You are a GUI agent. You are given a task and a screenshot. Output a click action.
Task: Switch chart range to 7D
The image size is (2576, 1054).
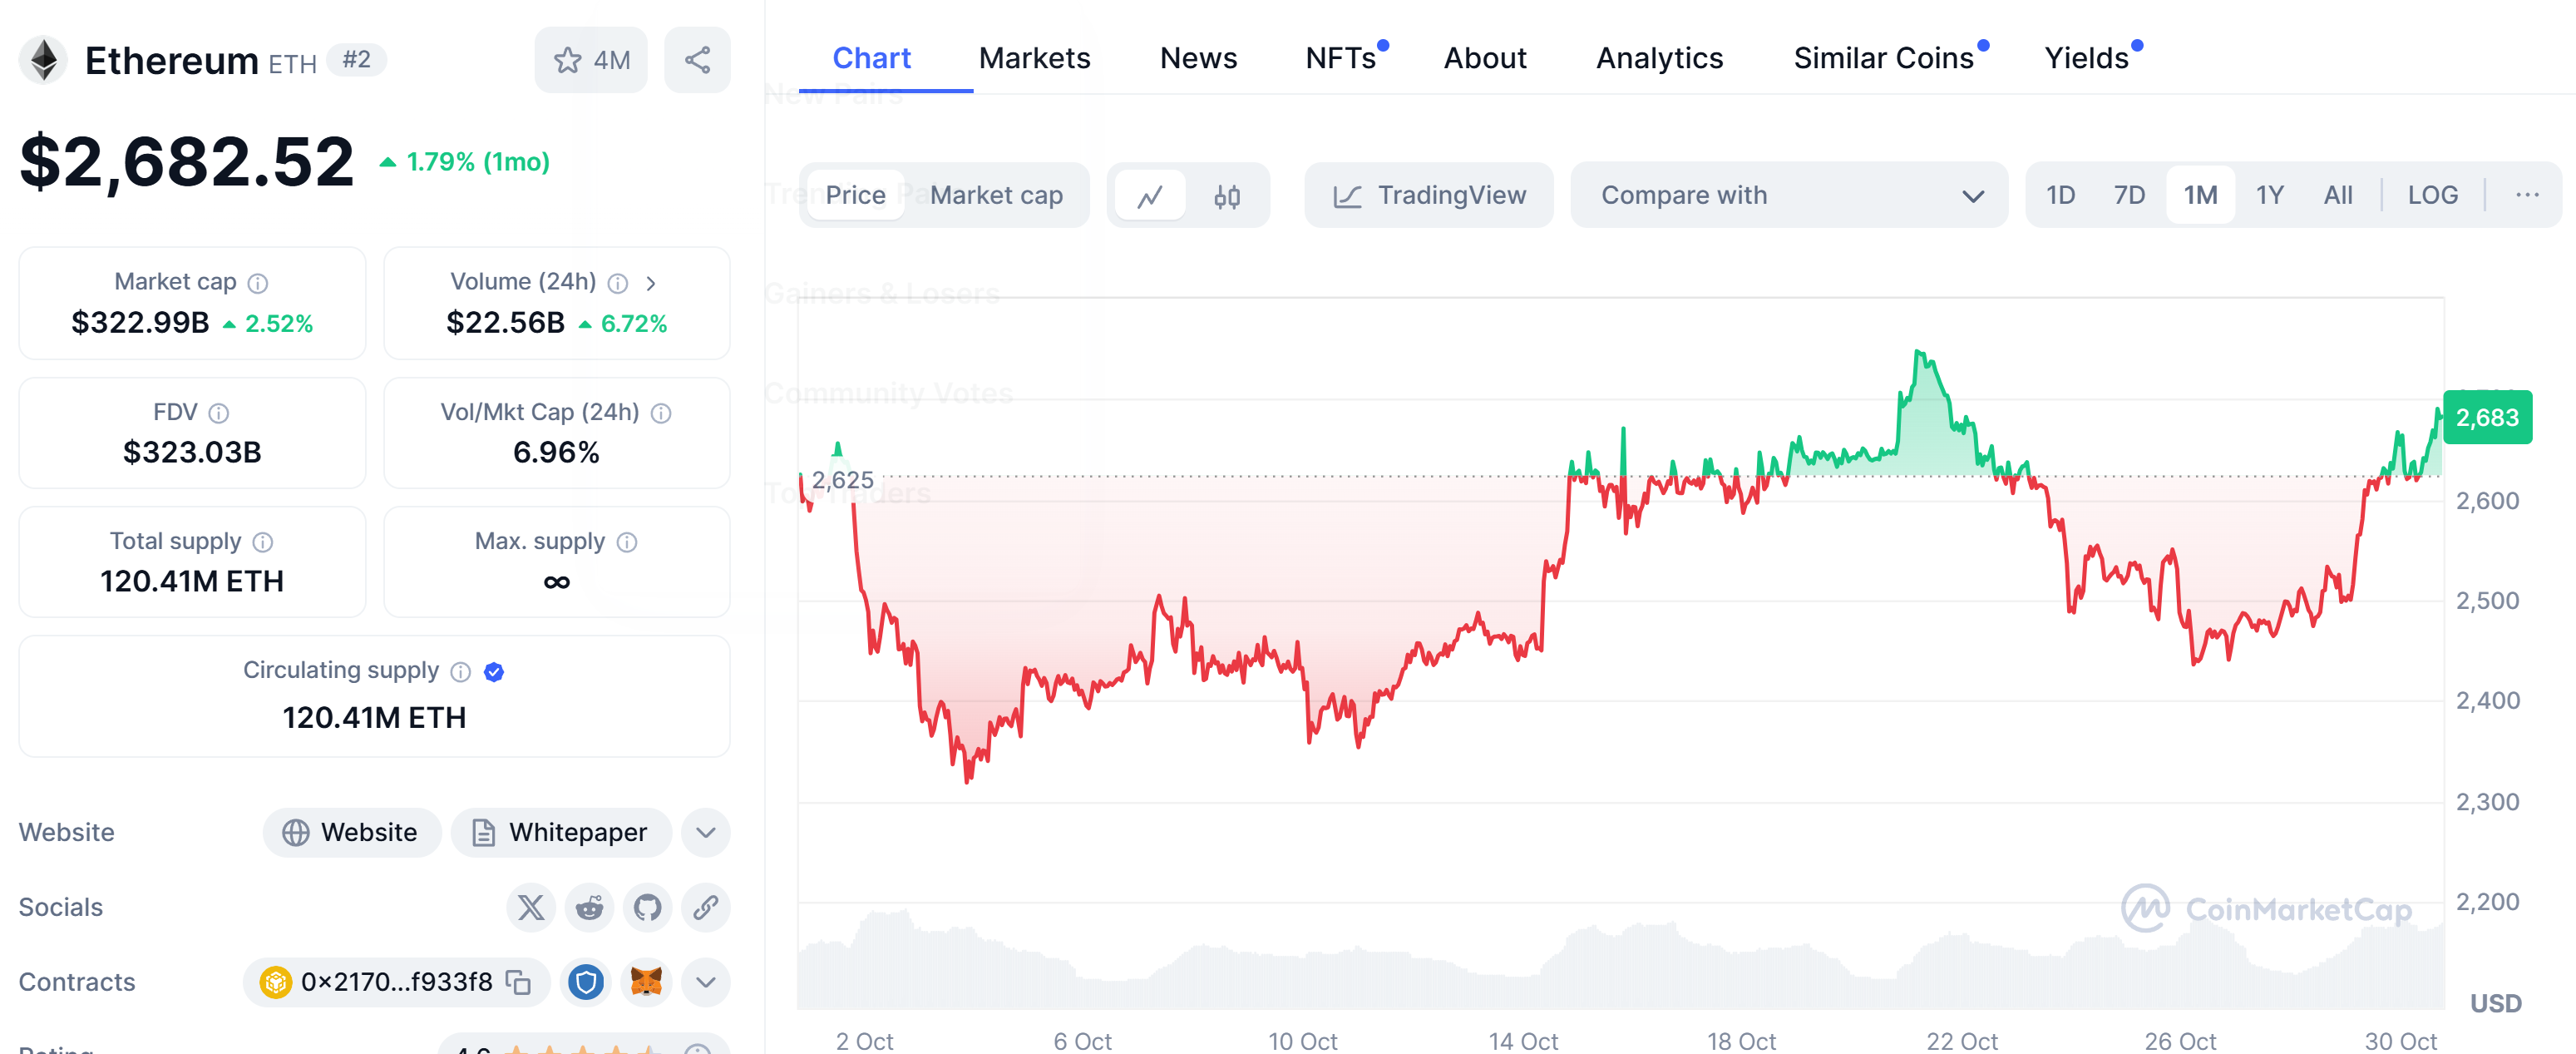tap(2128, 195)
